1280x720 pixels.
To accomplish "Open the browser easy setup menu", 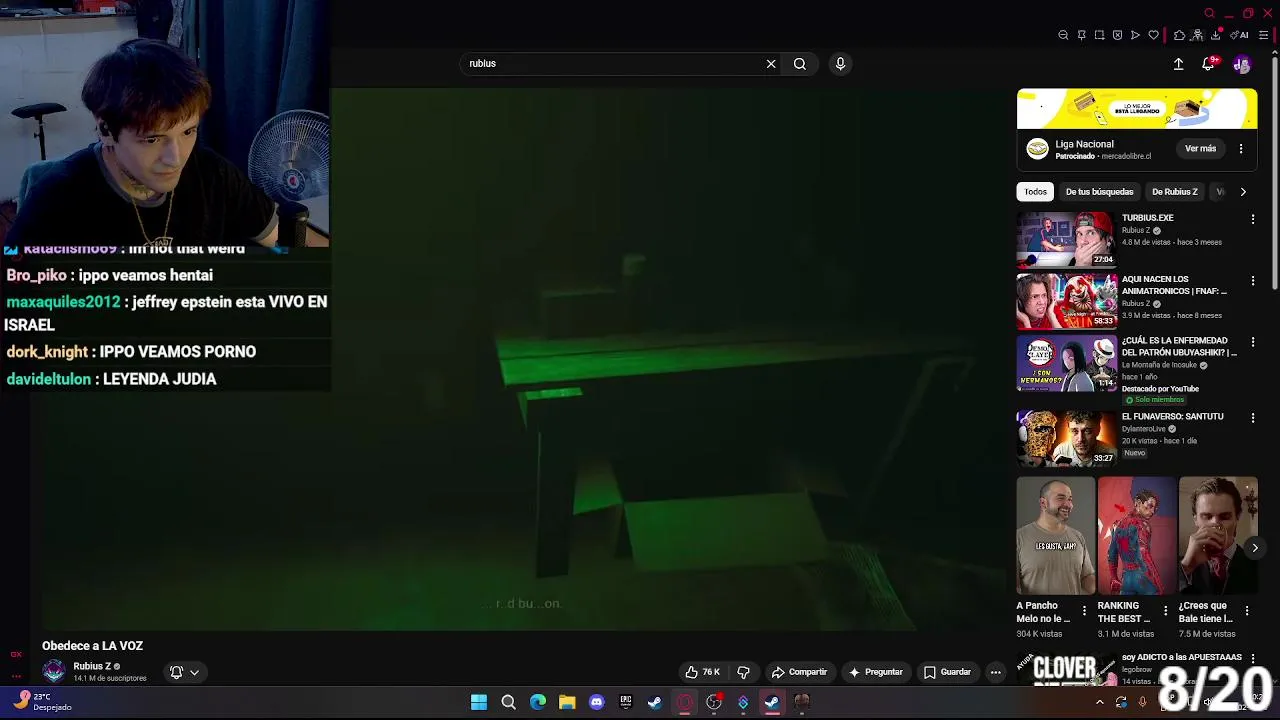I will [1264, 35].
